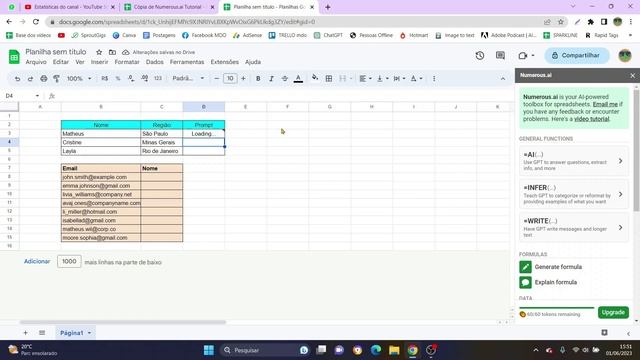
Task: Click the Name box dropdown arrow
Action: pyautogui.click(x=37, y=96)
